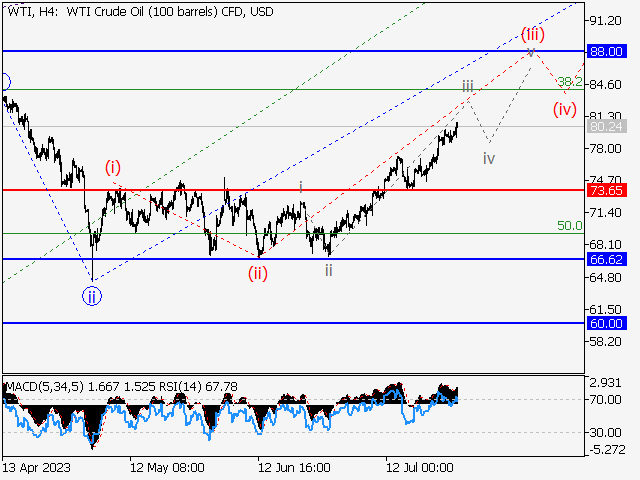Click the 91.20 price axis label
This screenshot has width=640, height=480.
pos(606,20)
